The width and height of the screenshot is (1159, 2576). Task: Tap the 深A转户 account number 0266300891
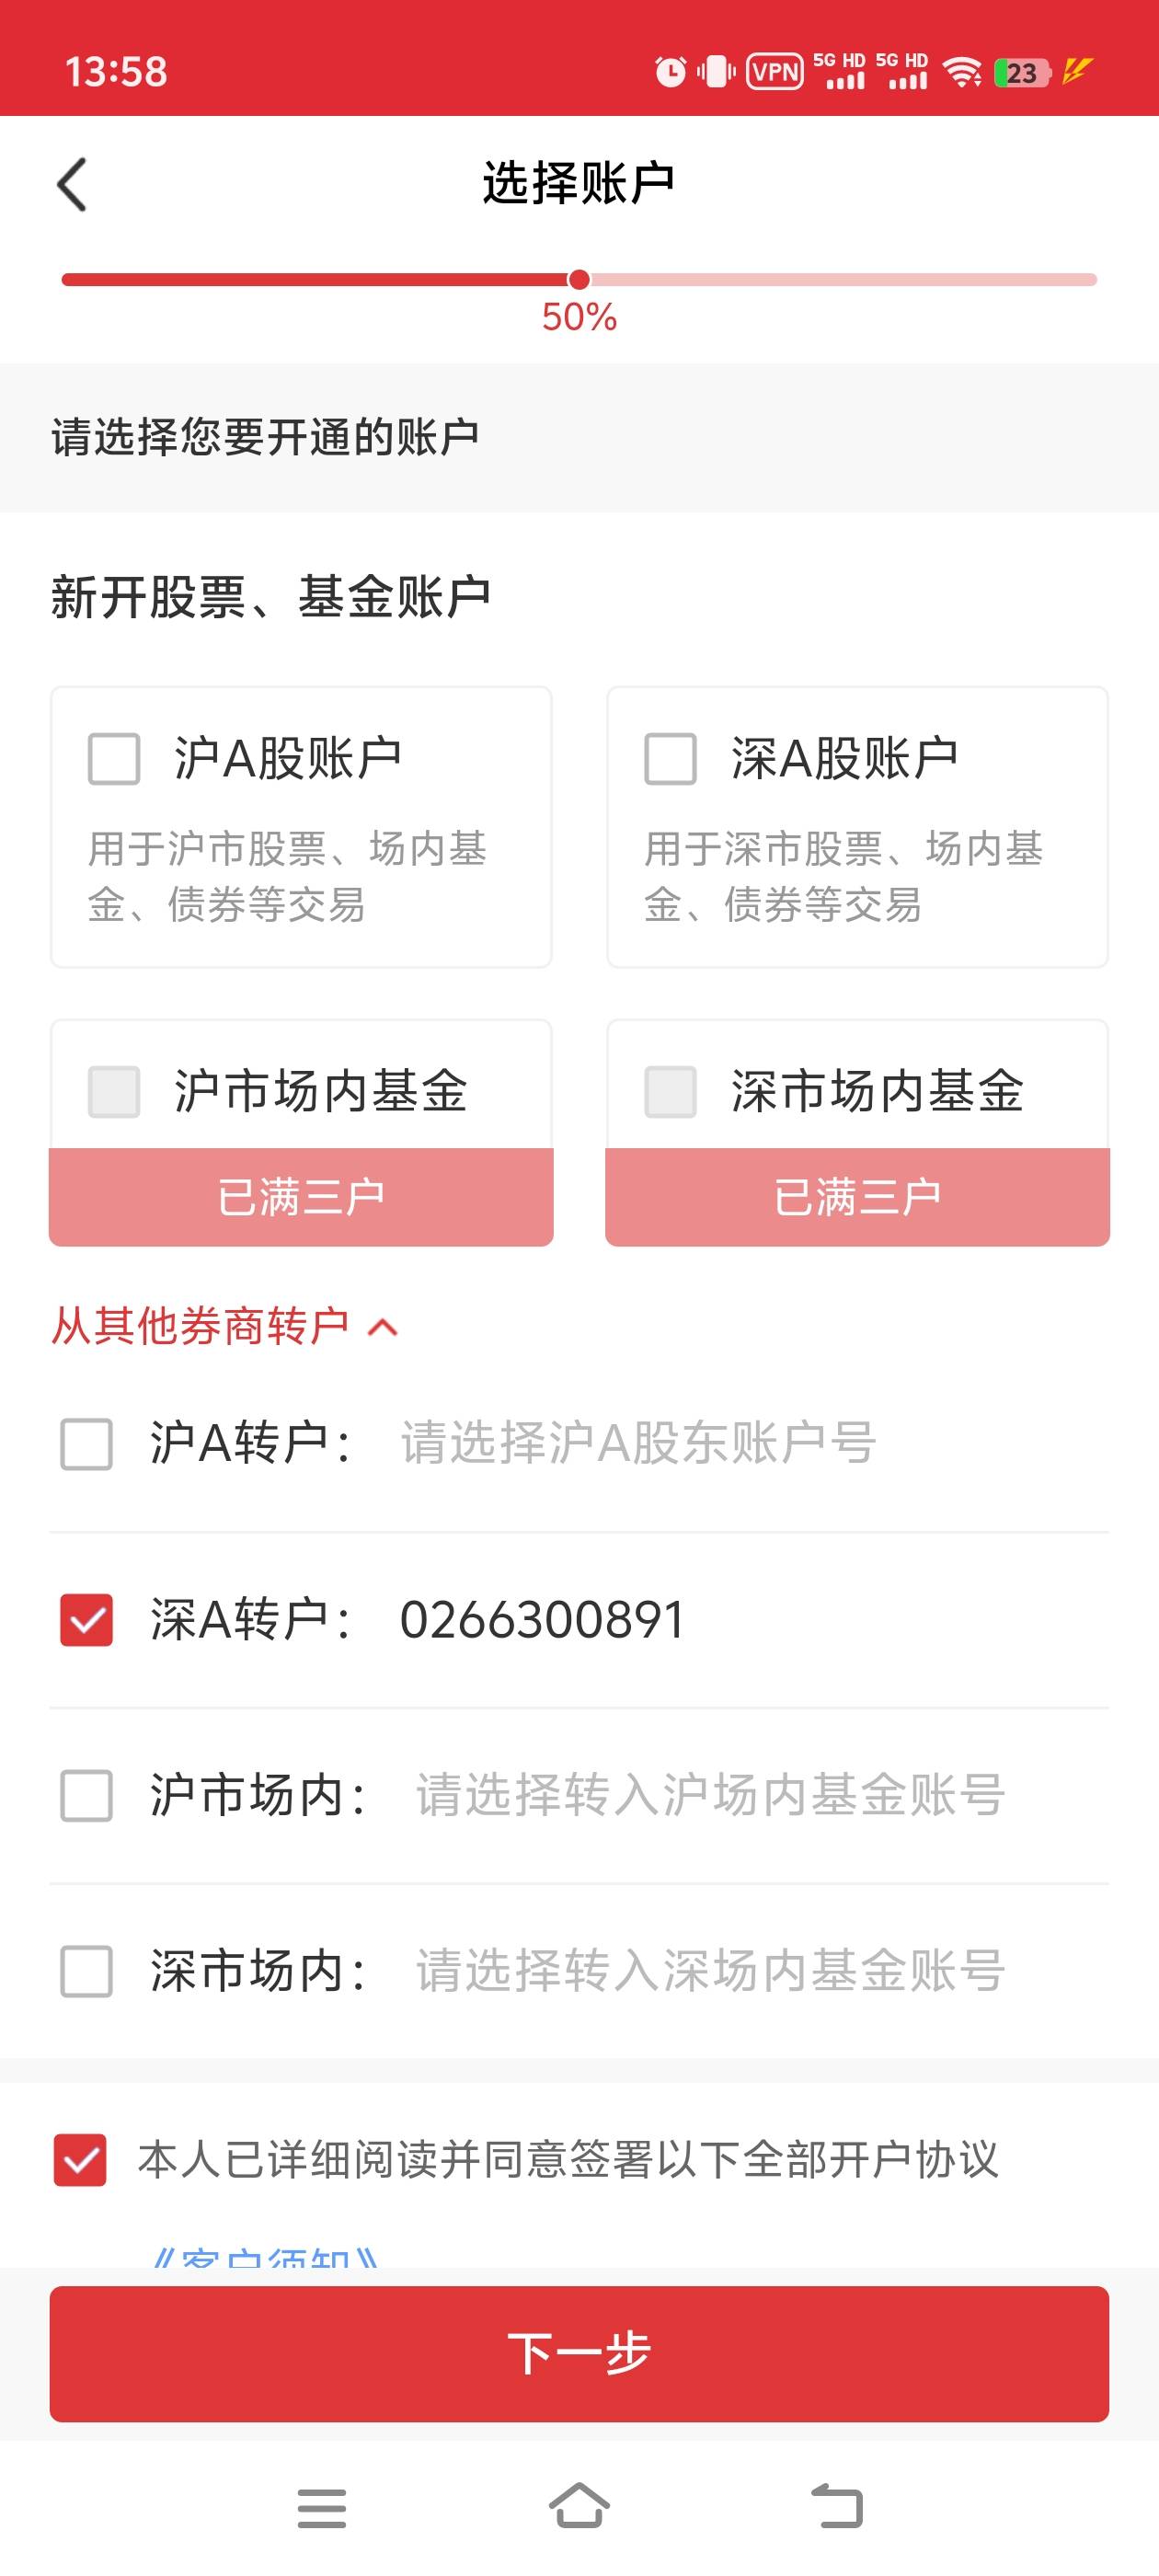coord(542,1620)
